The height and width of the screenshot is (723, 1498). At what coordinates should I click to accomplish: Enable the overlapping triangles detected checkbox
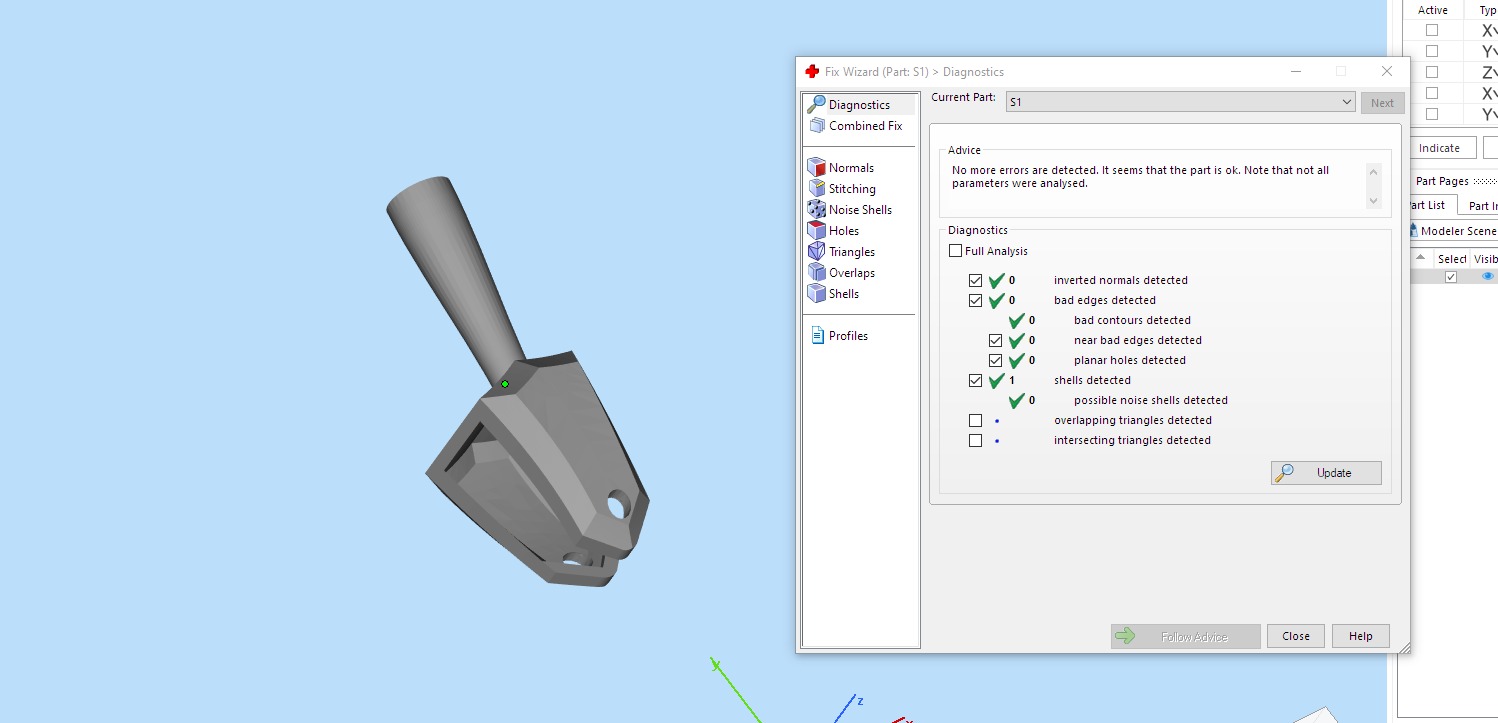point(976,420)
